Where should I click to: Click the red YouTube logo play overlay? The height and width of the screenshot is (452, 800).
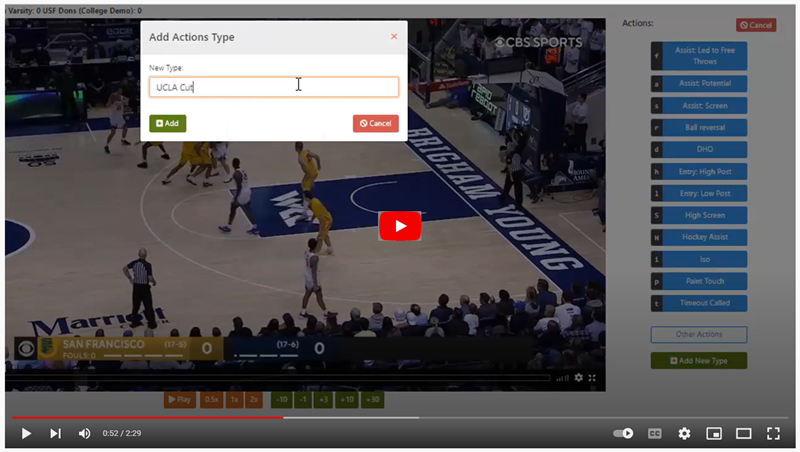(x=400, y=226)
